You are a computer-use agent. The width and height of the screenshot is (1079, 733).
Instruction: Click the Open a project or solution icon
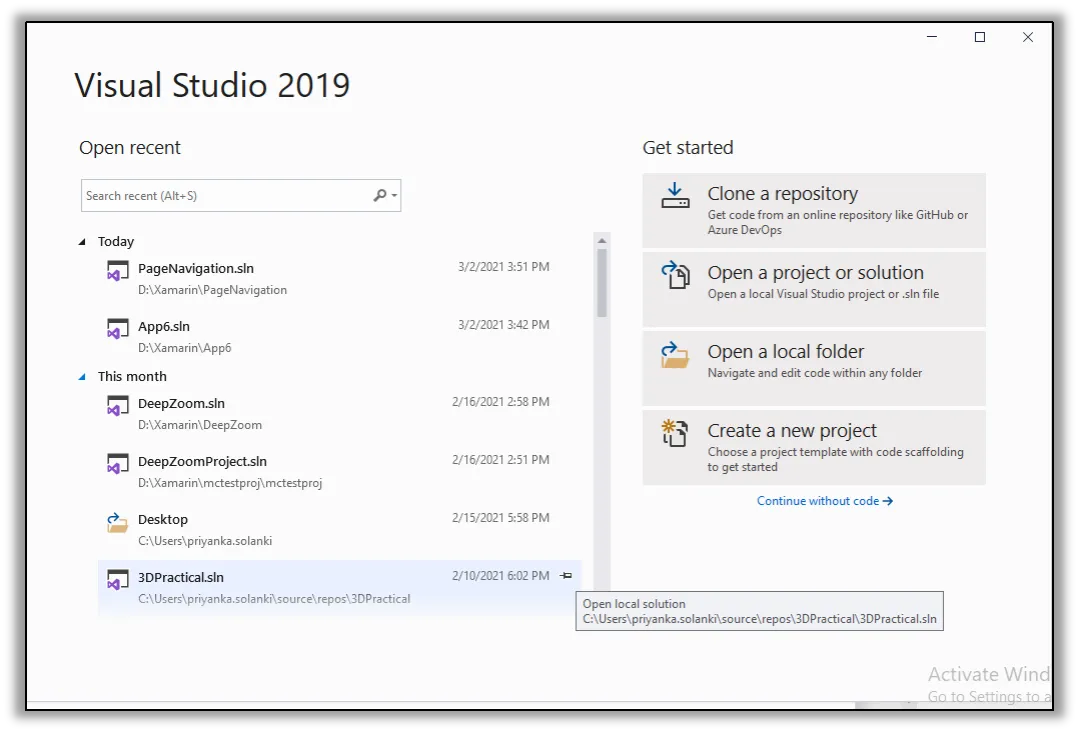pyautogui.click(x=675, y=275)
